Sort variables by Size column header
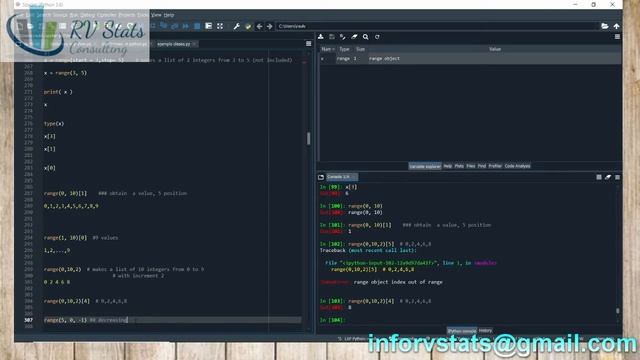This screenshot has height=360, width=640. 360,49
